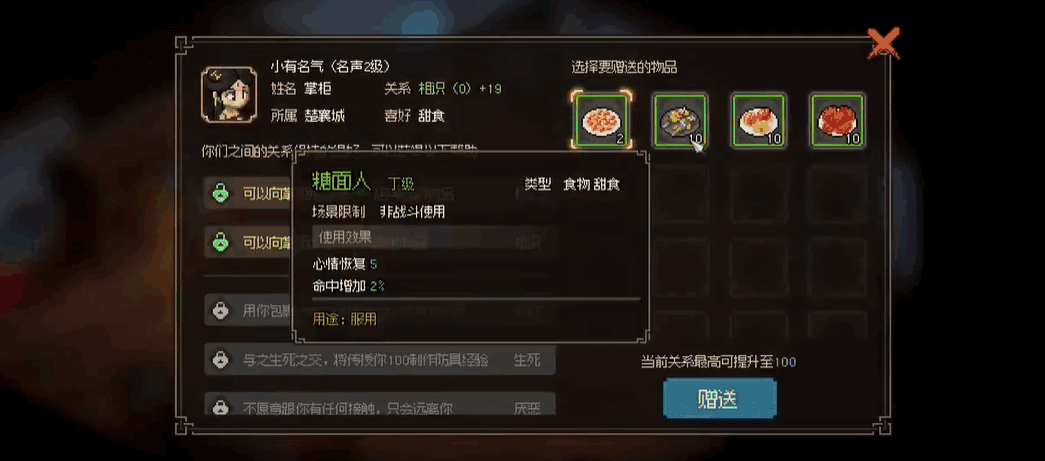Viewport: 1045px width, 461px height.
Task: Click the second green unlocked lock icon
Action: click(220, 242)
